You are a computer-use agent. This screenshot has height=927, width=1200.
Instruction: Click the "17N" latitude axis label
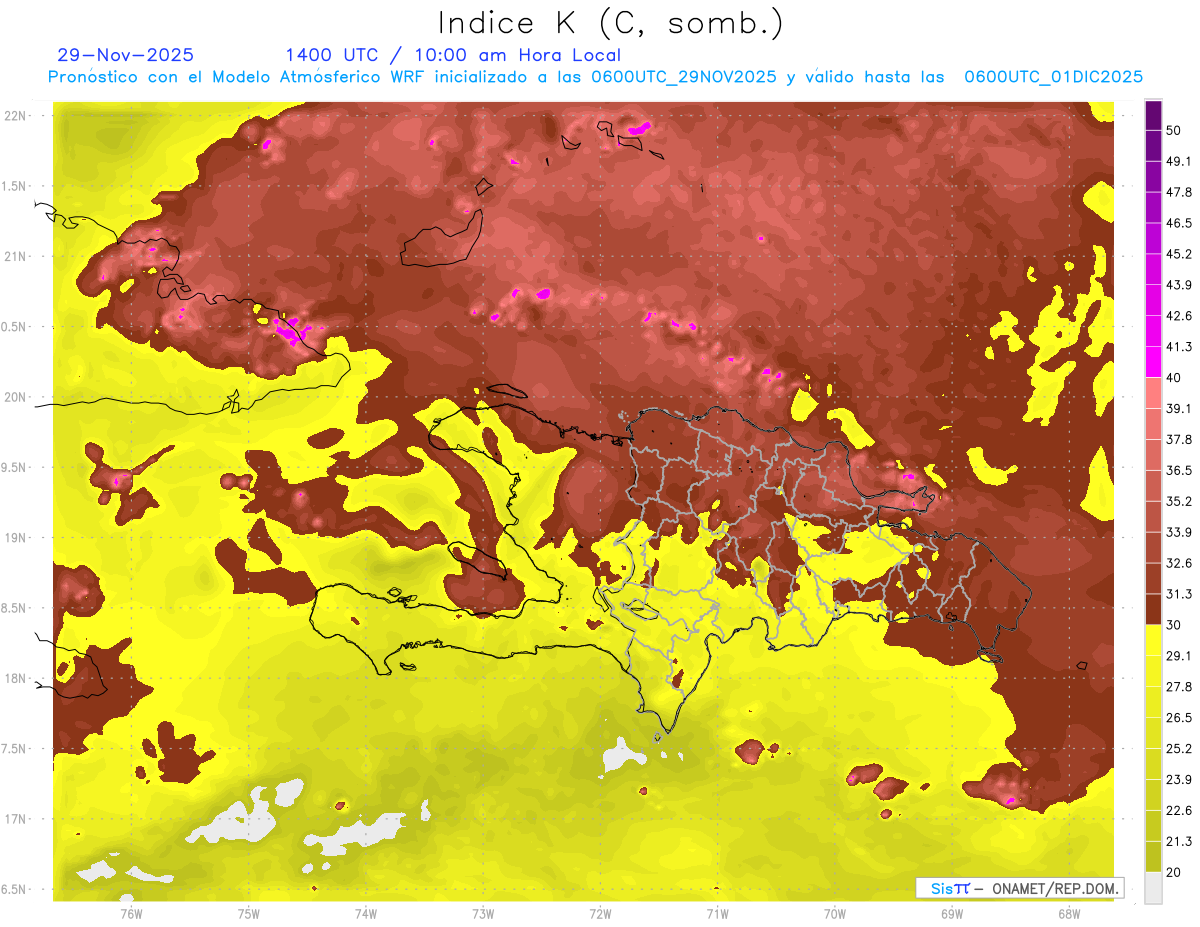15,819
